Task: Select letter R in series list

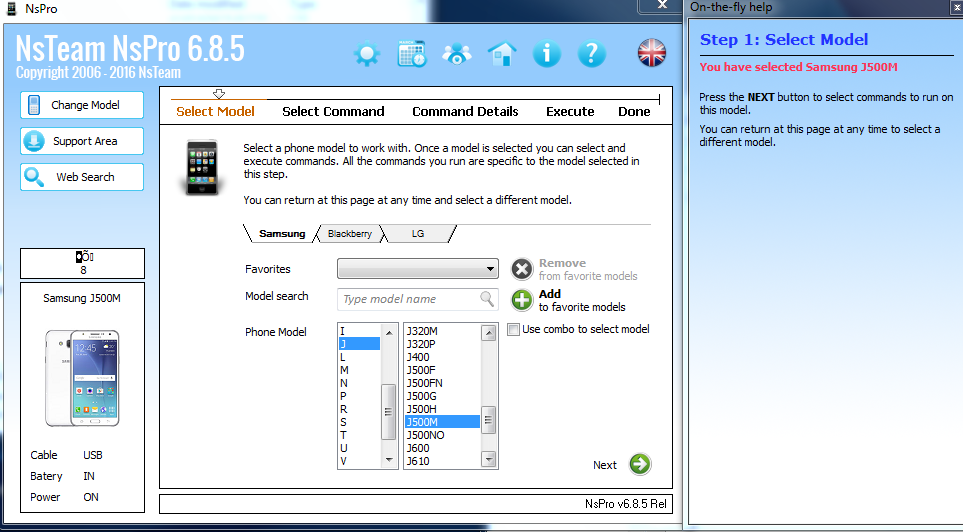Action: 359,409
